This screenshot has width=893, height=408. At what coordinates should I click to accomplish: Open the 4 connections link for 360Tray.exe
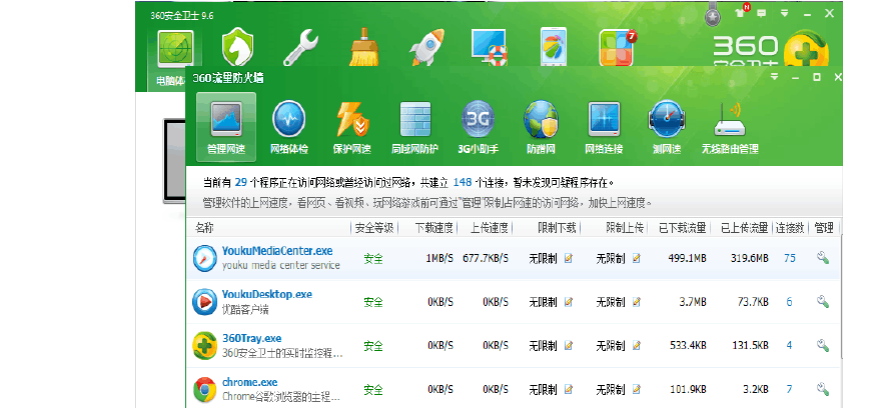pyautogui.click(x=789, y=346)
